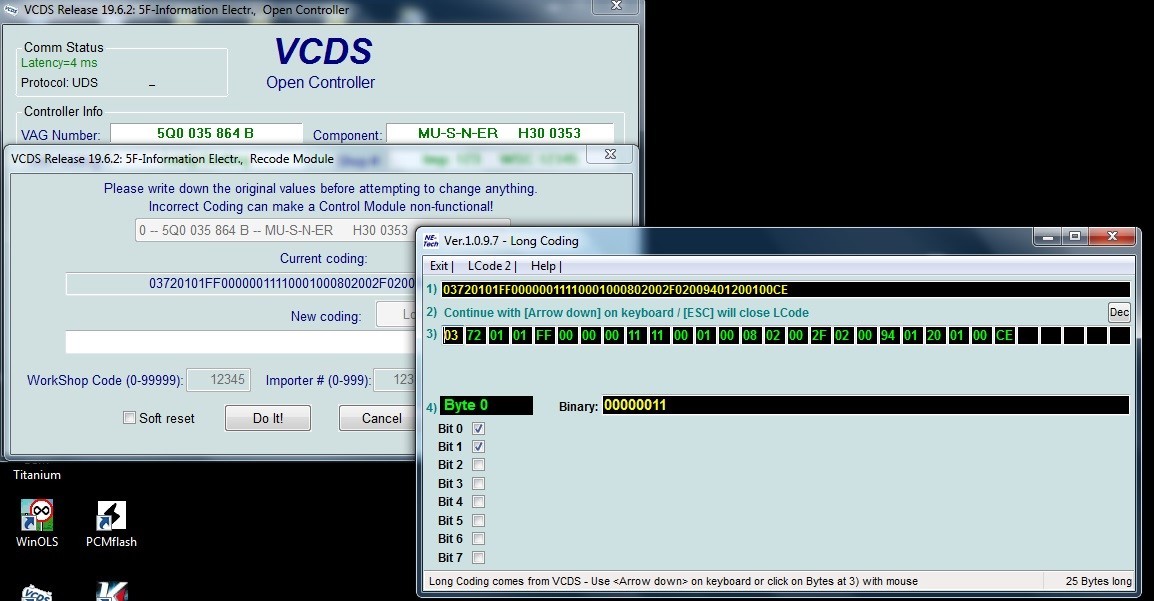The width and height of the screenshot is (1154, 601).
Task: Click the Binary value field 00000011
Action: click(x=866, y=405)
